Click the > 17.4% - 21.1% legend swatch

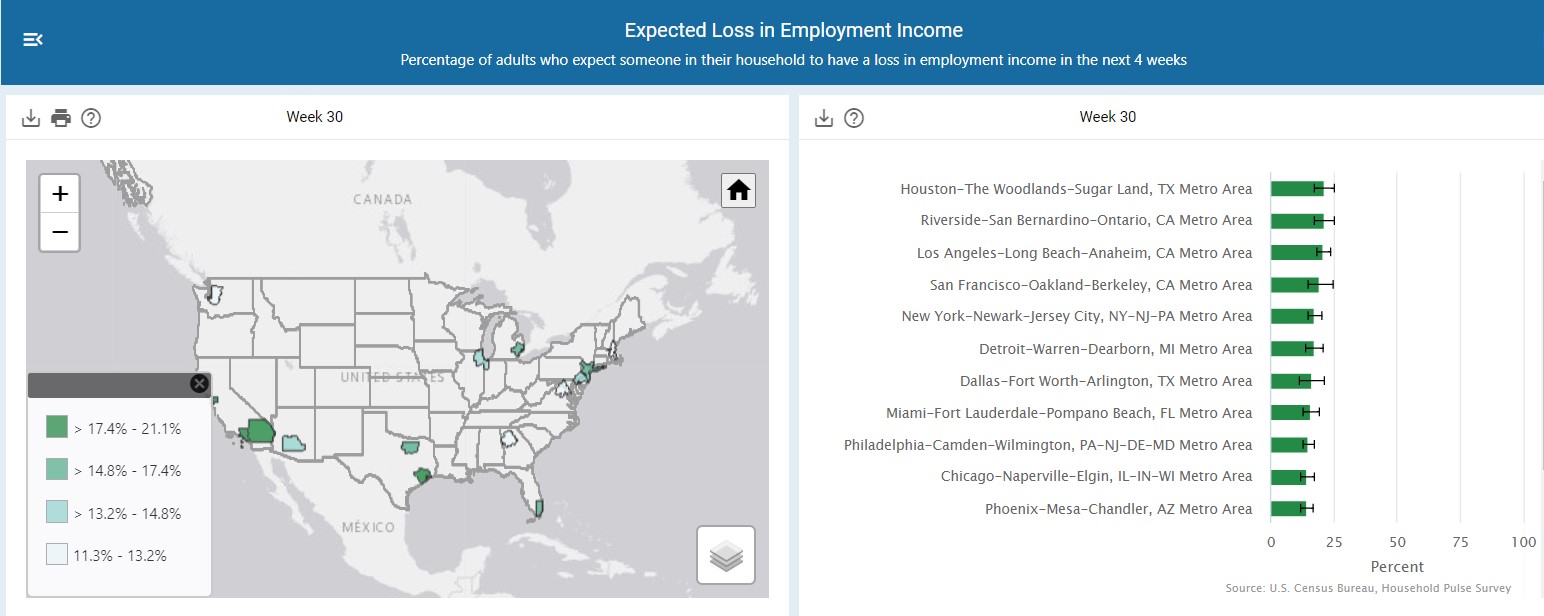click(x=57, y=428)
